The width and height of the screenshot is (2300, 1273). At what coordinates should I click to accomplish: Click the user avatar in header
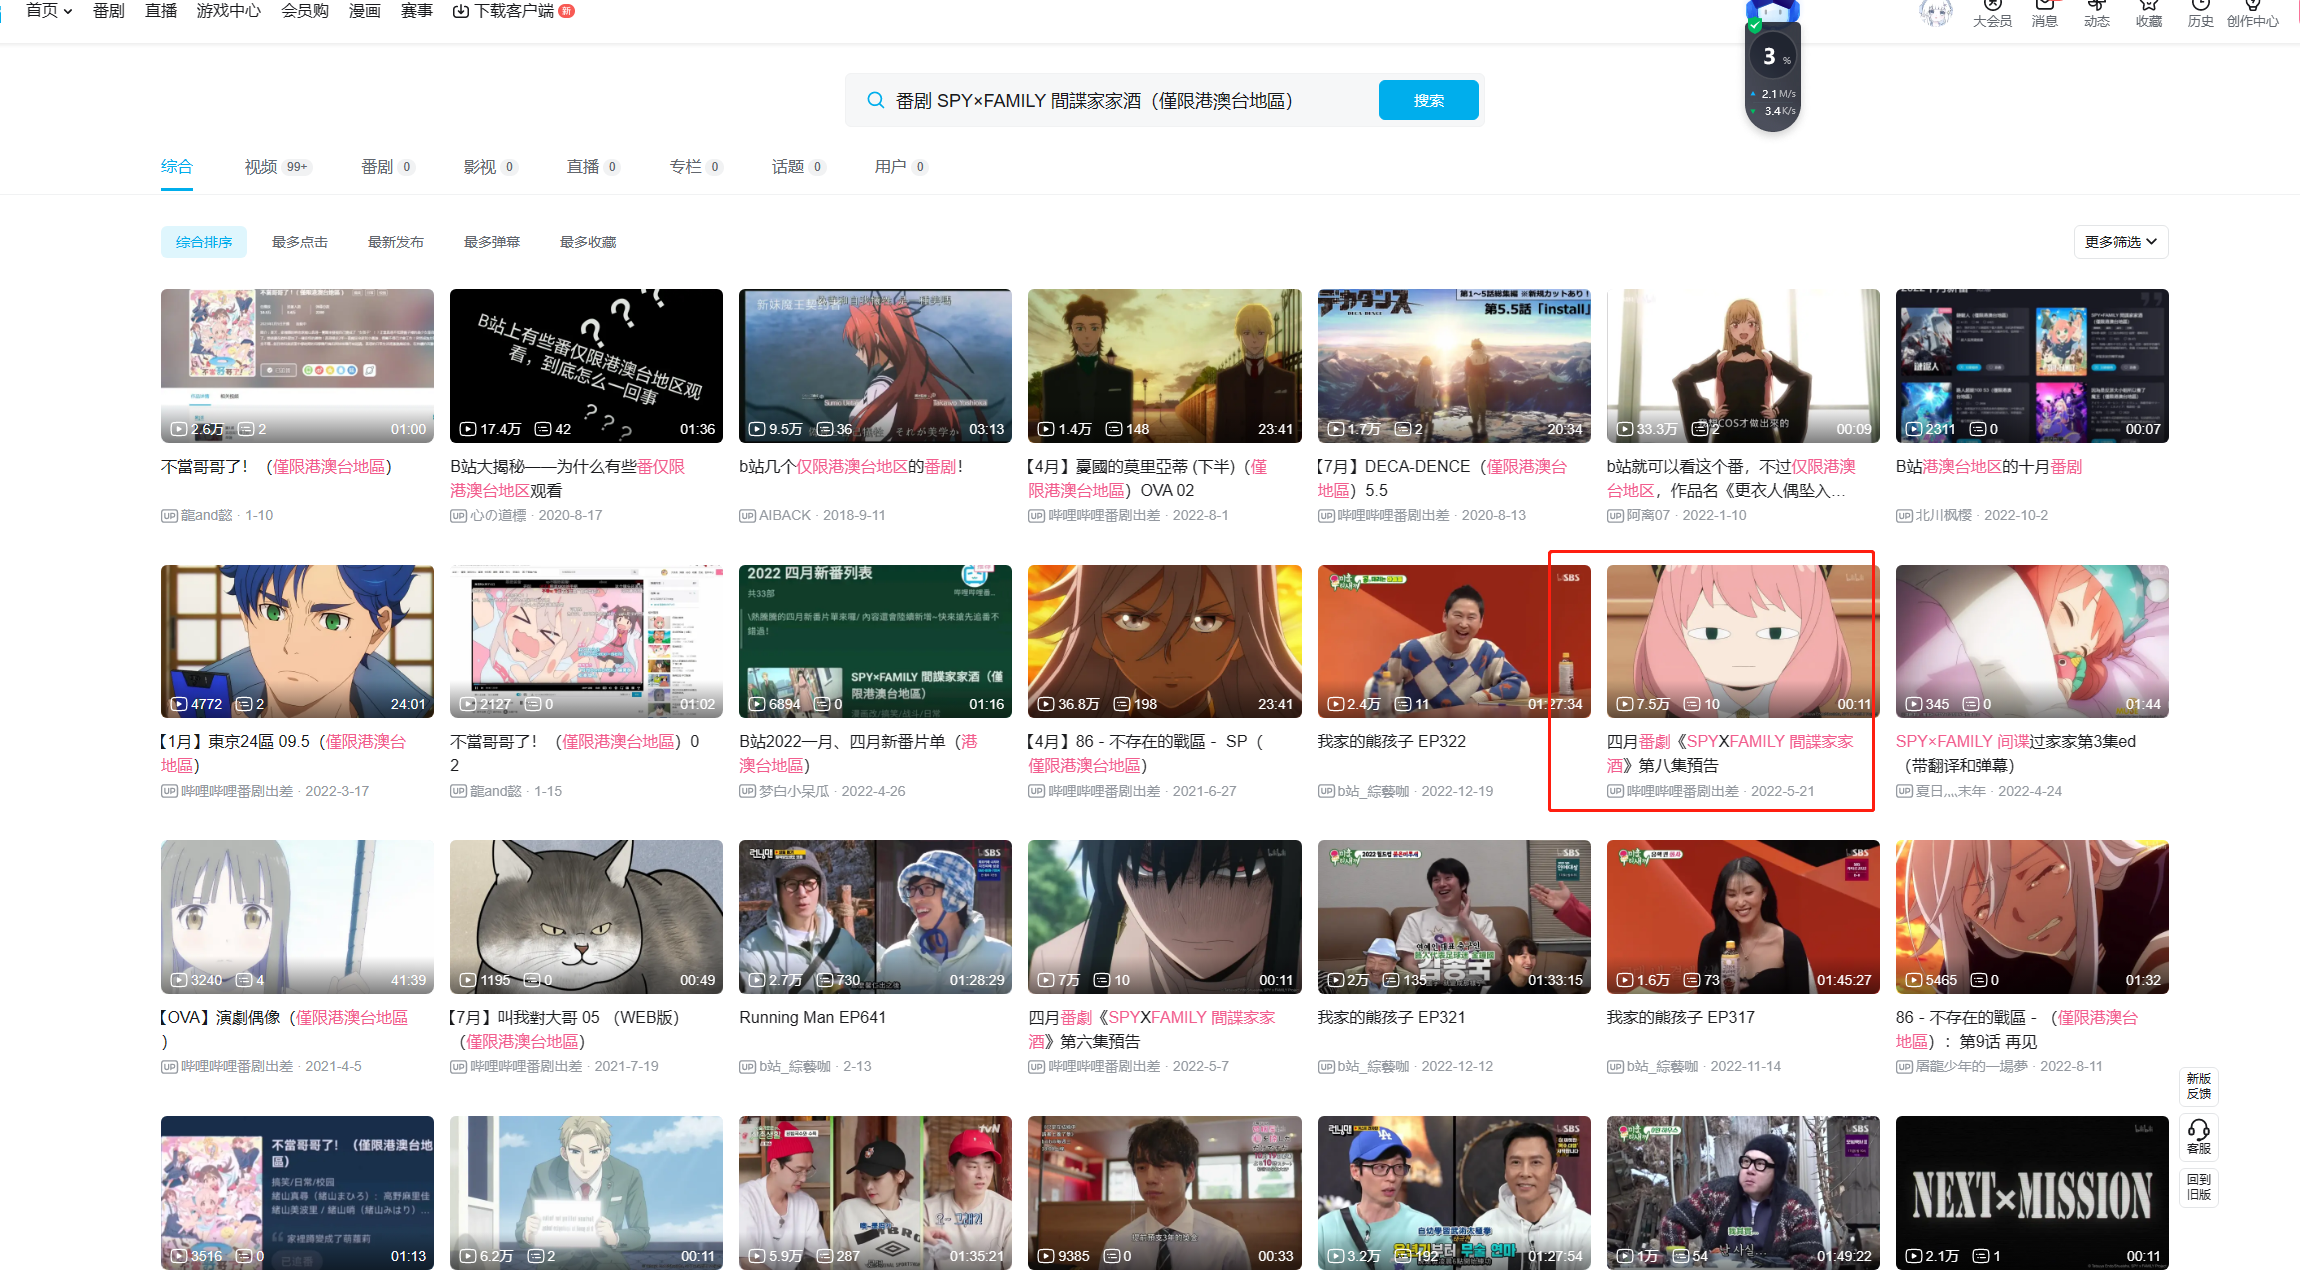(1936, 12)
